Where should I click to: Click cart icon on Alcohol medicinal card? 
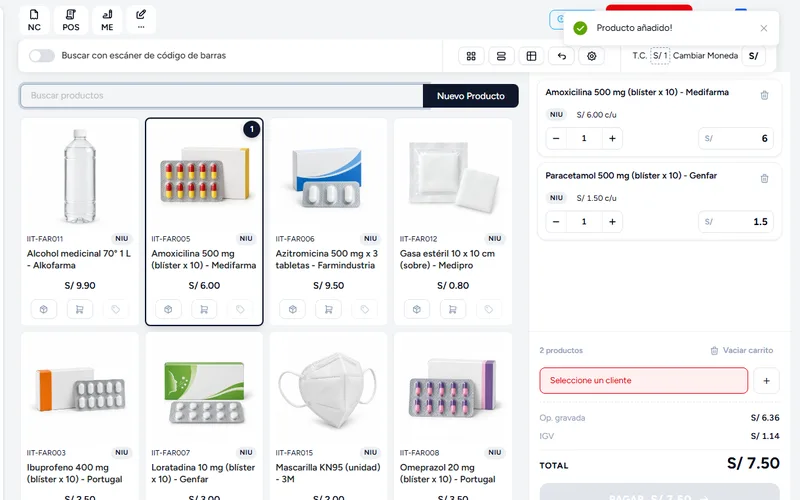pos(80,309)
